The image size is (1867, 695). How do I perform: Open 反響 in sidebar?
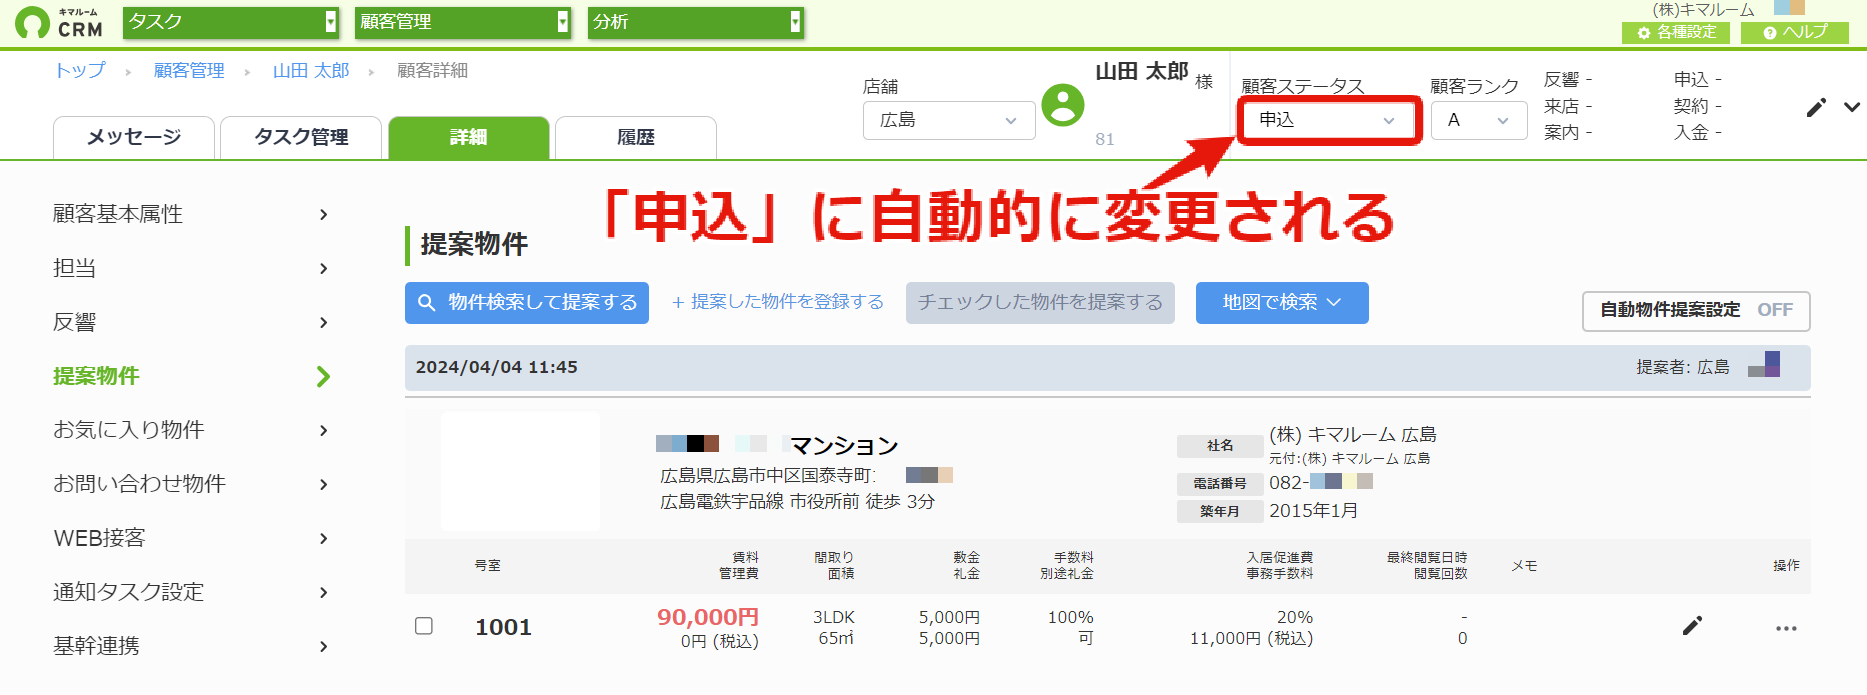[x=190, y=322]
